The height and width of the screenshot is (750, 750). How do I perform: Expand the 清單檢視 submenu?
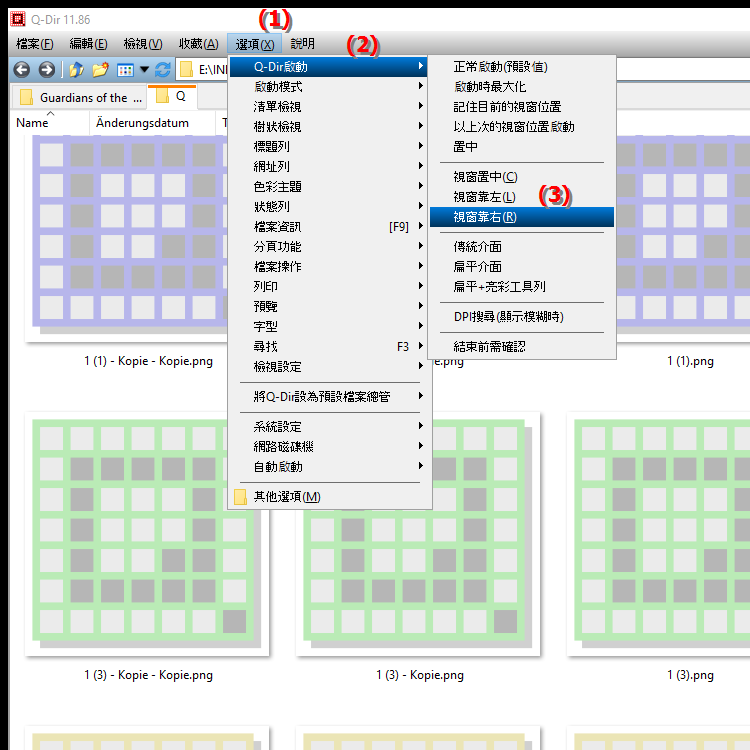[329, 107]
